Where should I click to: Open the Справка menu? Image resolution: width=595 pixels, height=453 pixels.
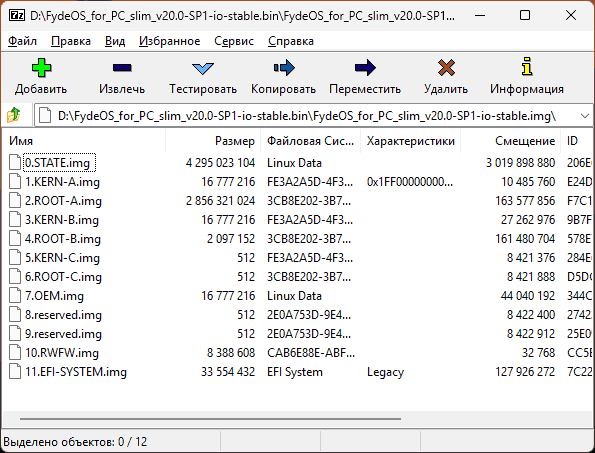pyautogui.click(x=291, y=41)
